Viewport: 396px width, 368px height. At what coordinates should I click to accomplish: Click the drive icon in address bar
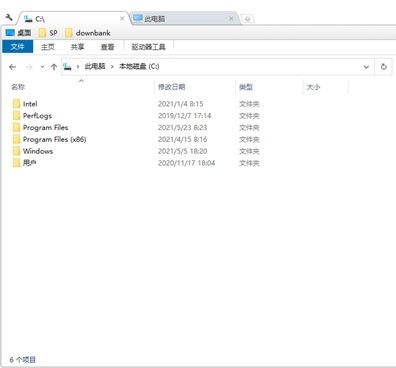click(67, 67)
